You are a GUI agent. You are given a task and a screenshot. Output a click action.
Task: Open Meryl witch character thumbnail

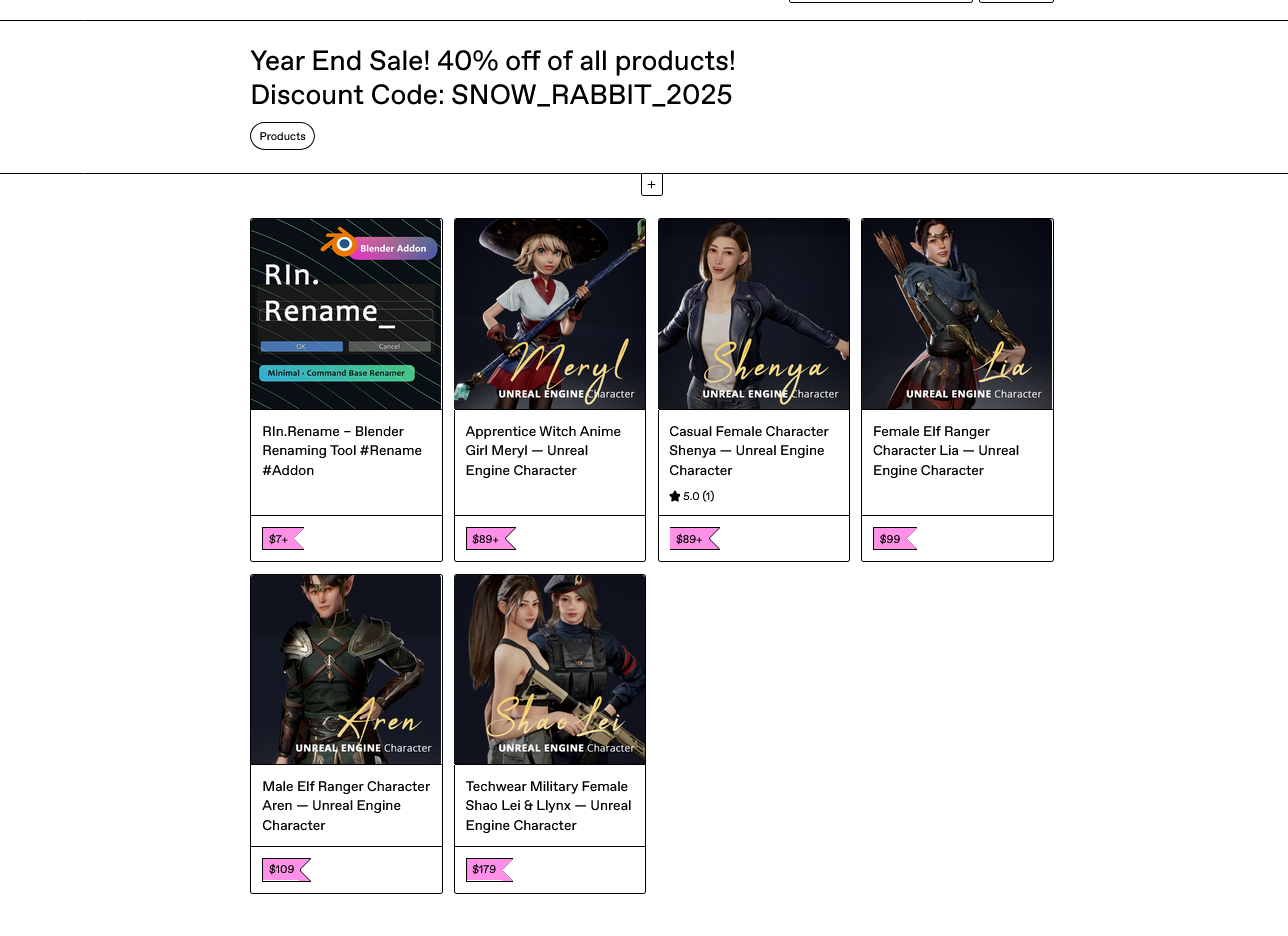(550, 314)
